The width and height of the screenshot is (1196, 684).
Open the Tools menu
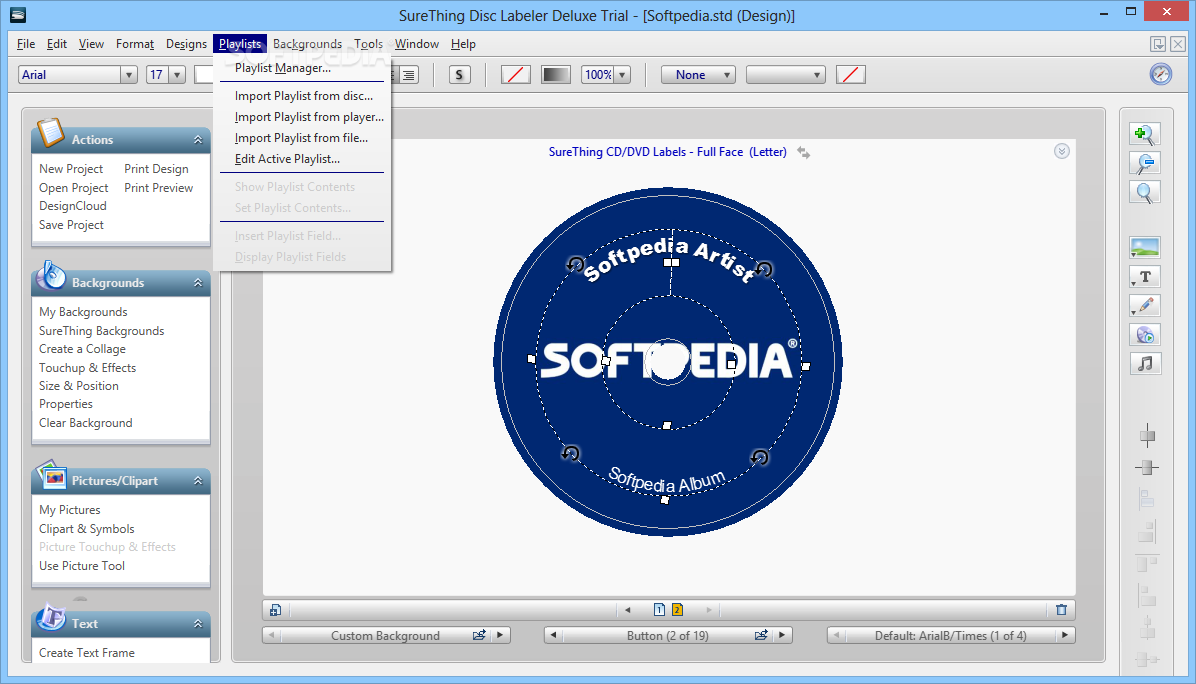[368, 44]
